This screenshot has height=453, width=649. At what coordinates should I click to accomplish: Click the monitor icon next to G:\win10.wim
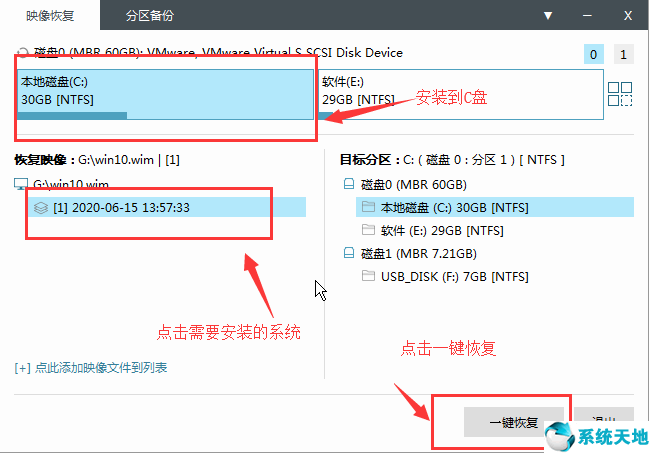coord(21,184)
